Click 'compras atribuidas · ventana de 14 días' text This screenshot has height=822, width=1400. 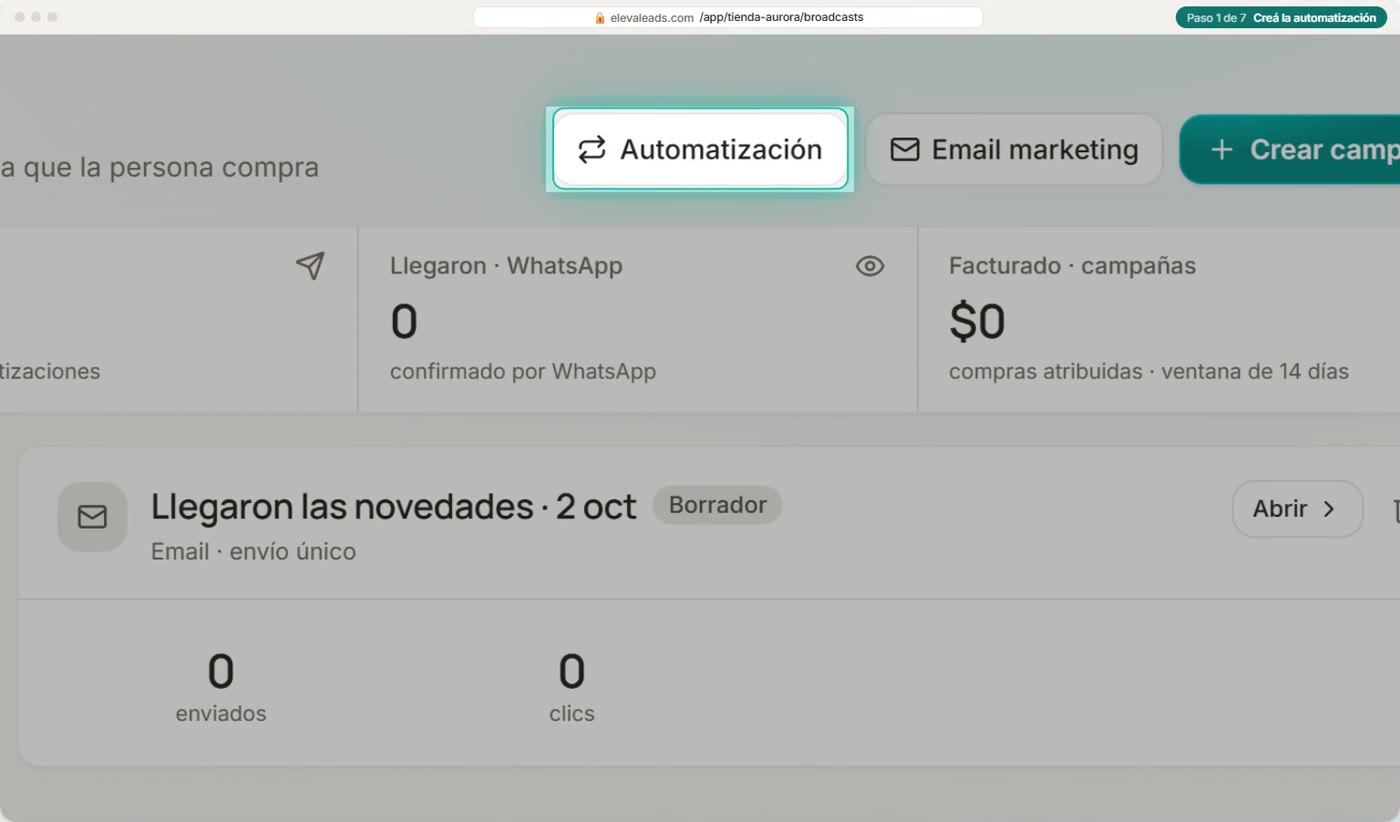click(x=1149, y=372)
